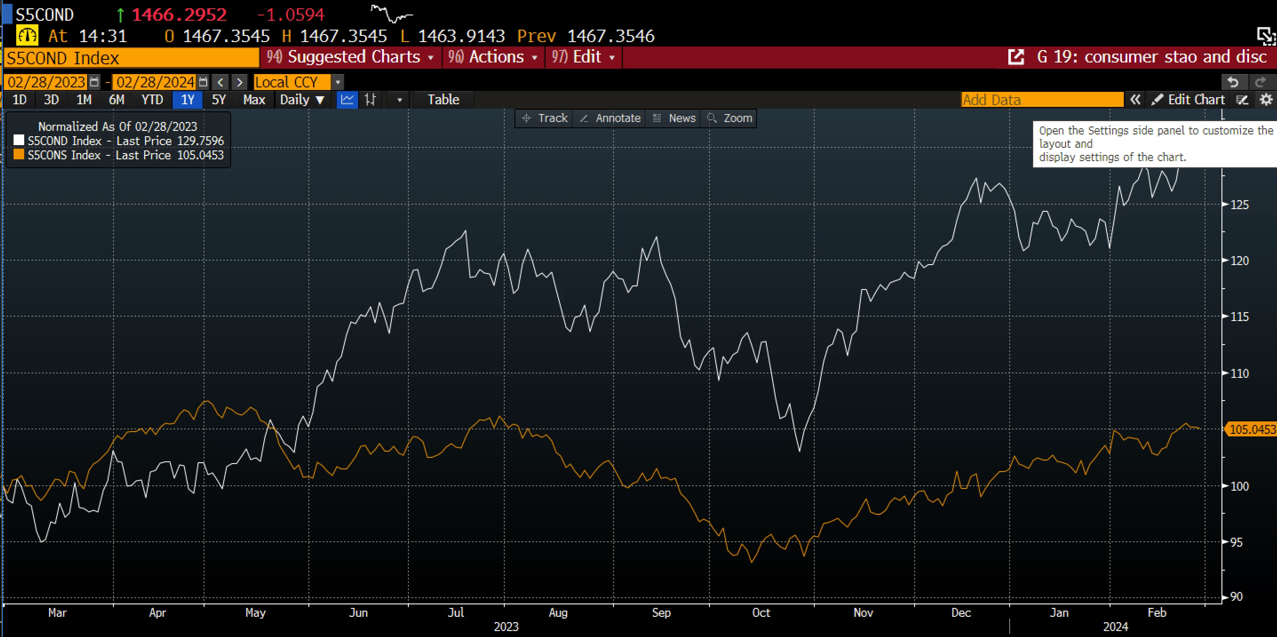Screen dimensions: 1277x637
Task: Click the News overlay button
Action: coord(673,118)
